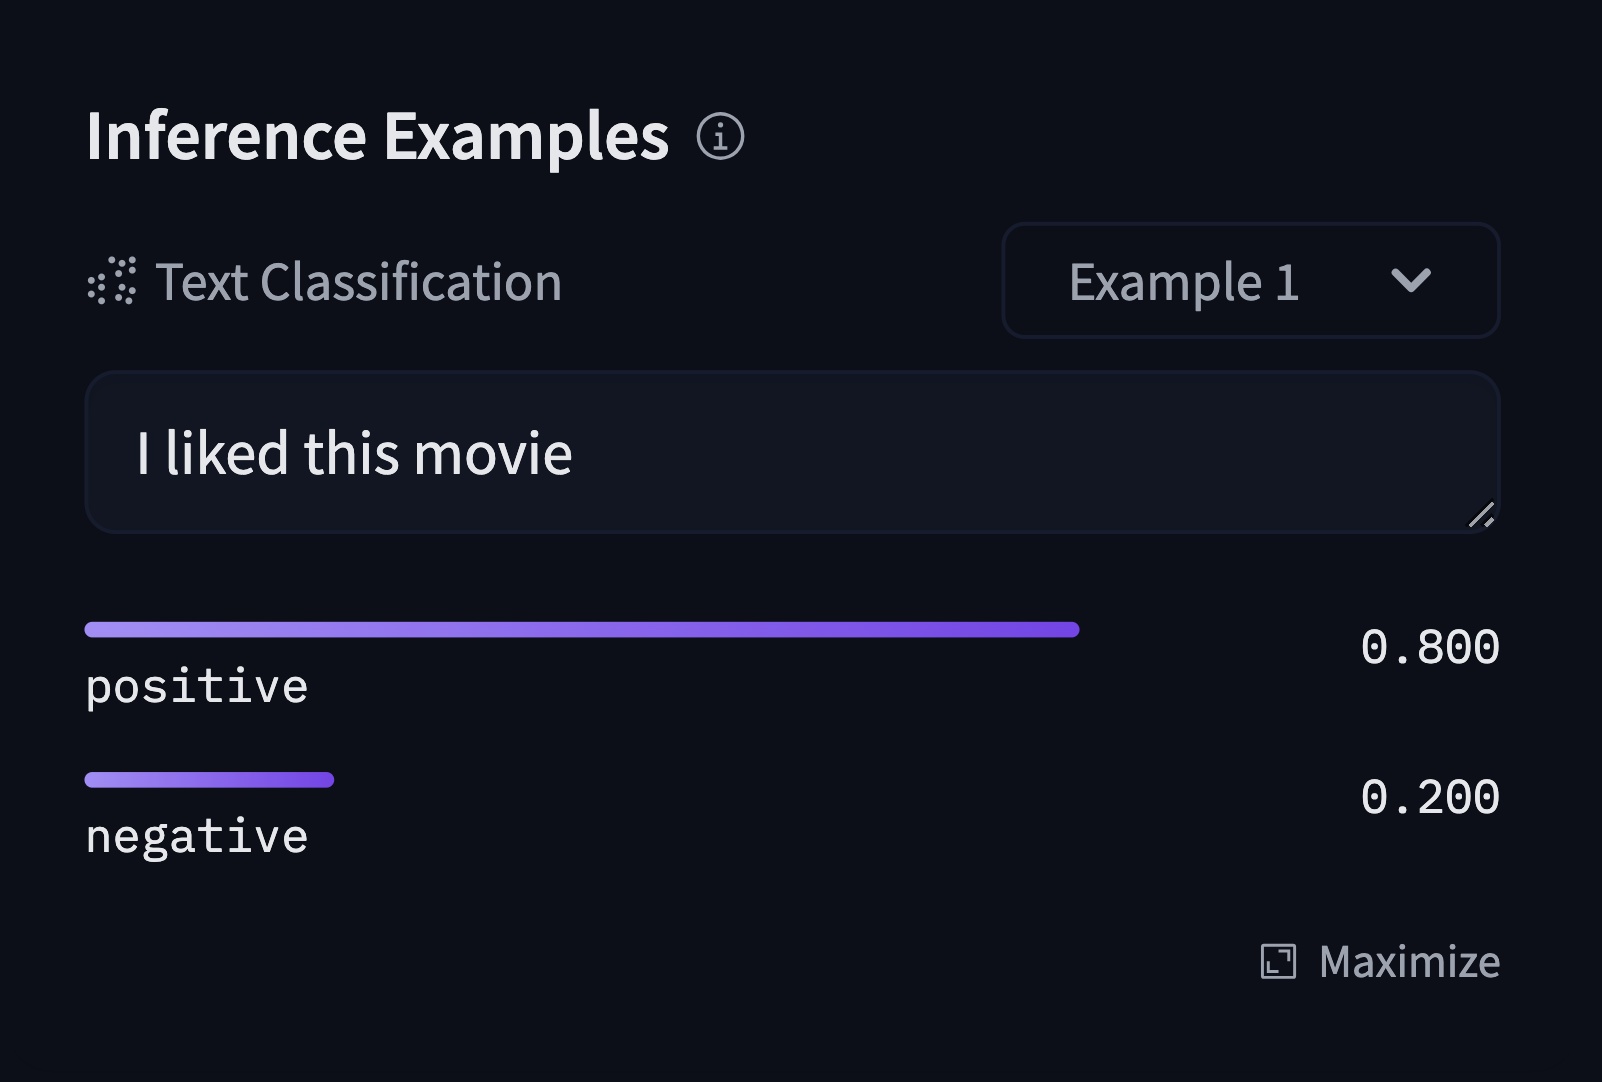Click the positive score progress bar

click(x=582, y=629)
